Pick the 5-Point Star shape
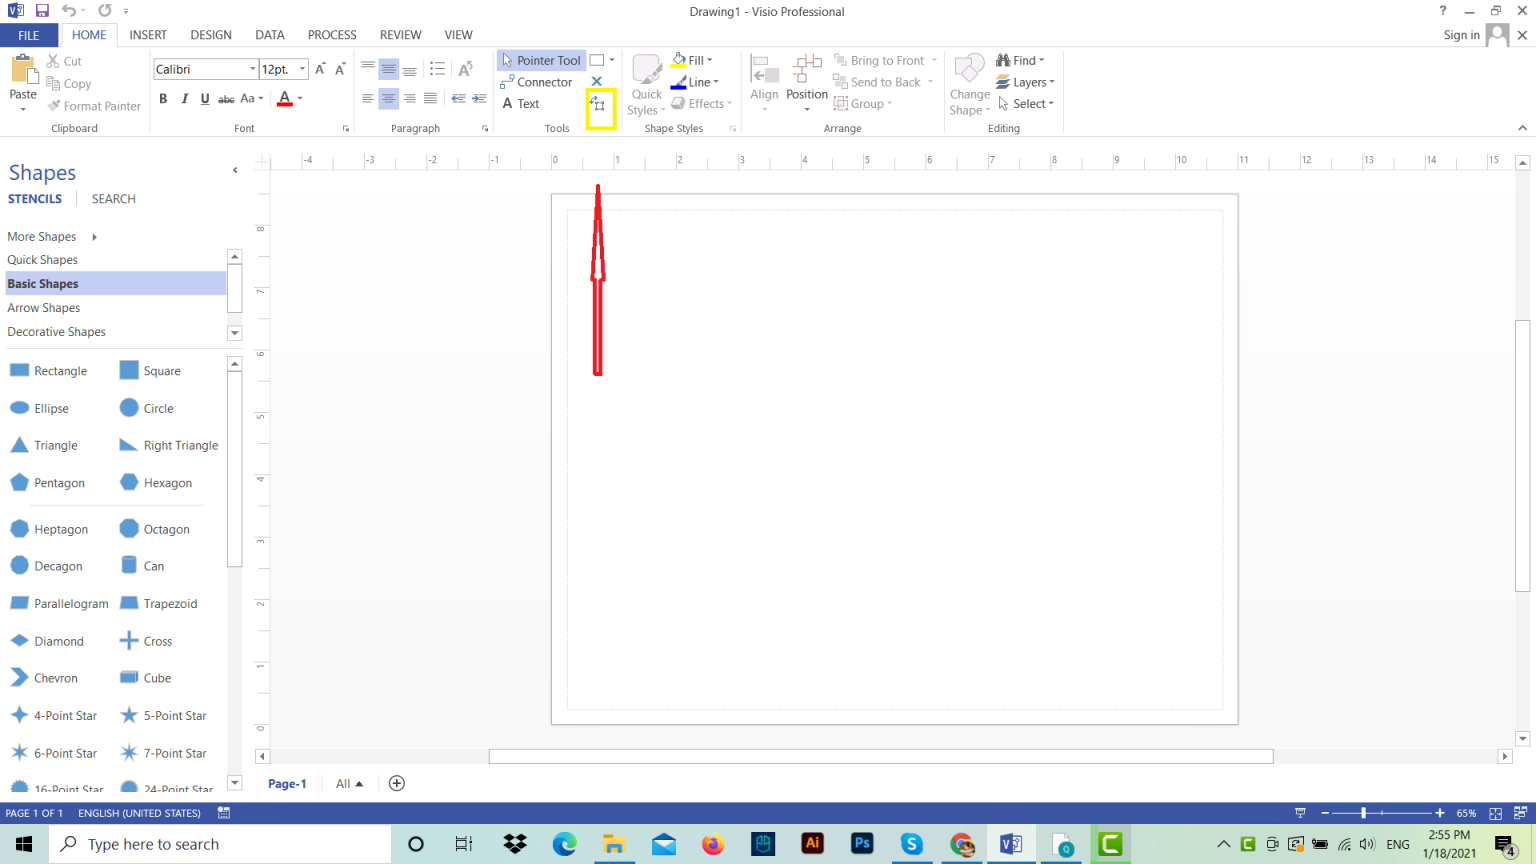The width and height of the screenshot is (1536, 864). point(163,716)
